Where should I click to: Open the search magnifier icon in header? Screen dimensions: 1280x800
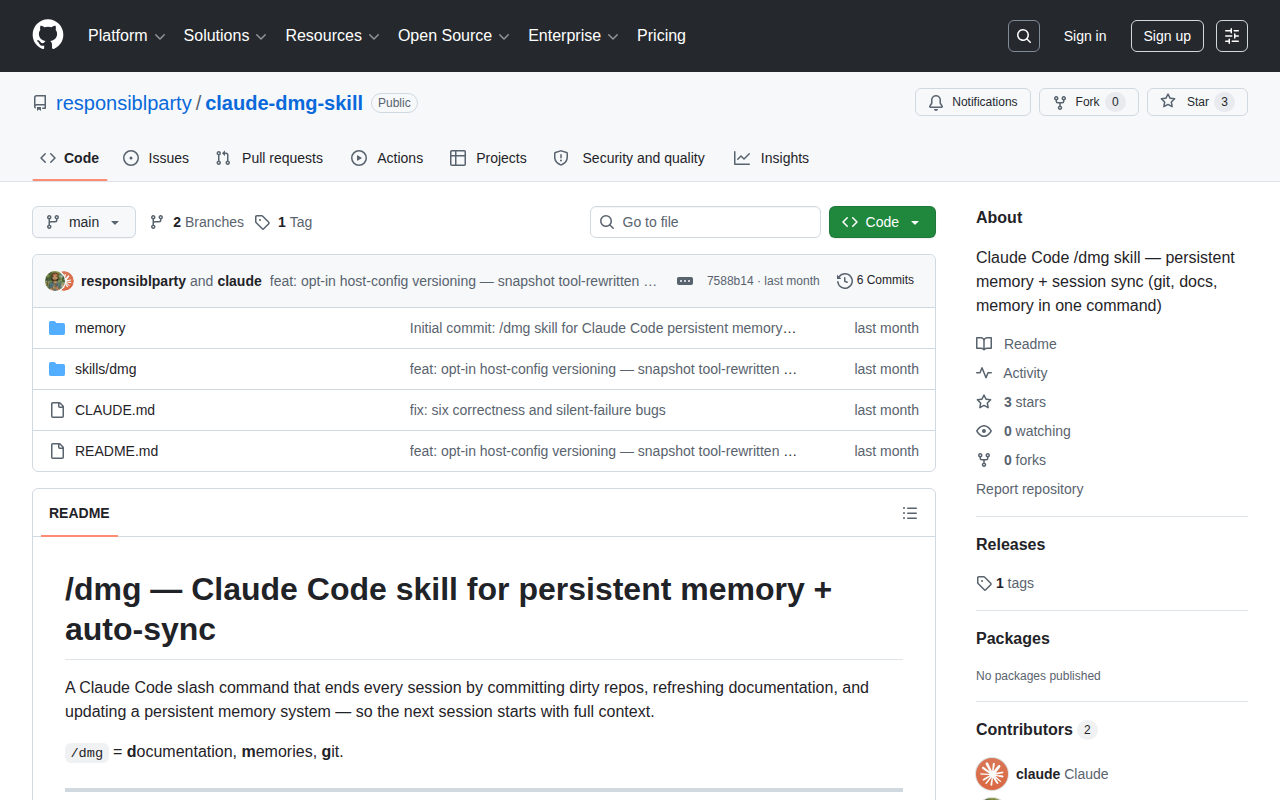[1024, 36]
